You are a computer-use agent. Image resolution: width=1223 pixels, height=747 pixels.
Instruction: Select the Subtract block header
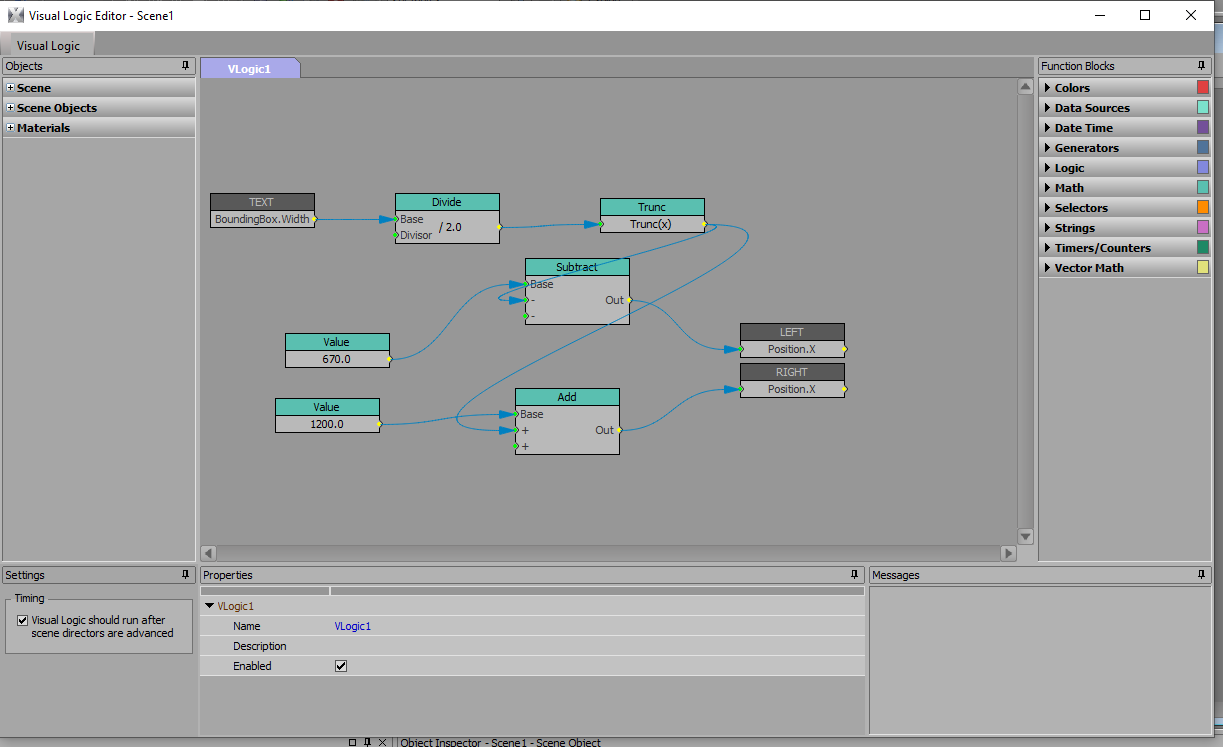click(x=577, y=267)
